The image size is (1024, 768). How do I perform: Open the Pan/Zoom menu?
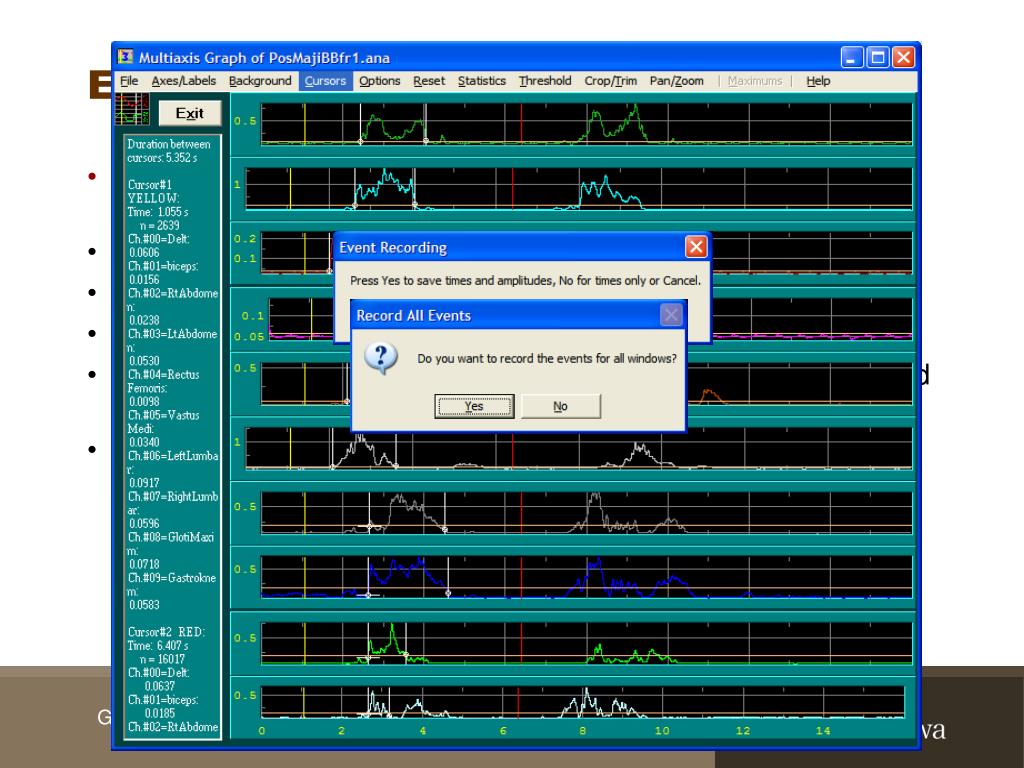(675, 81)
